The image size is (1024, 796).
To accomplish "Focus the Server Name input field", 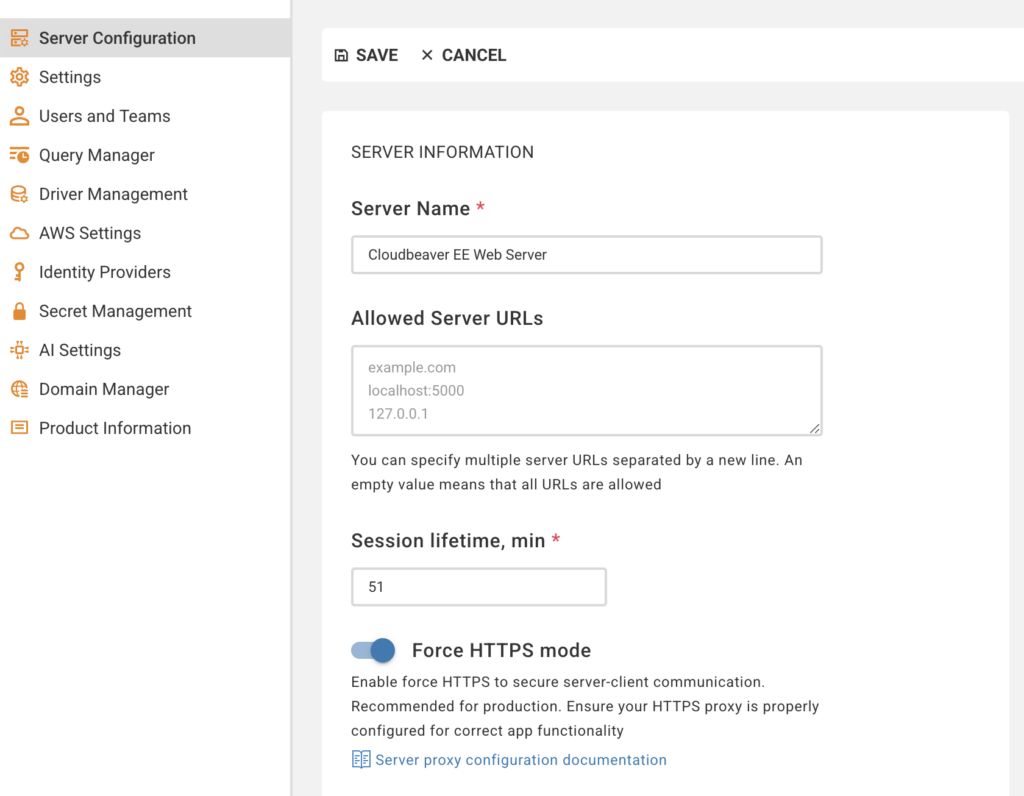I will point(586,255).
